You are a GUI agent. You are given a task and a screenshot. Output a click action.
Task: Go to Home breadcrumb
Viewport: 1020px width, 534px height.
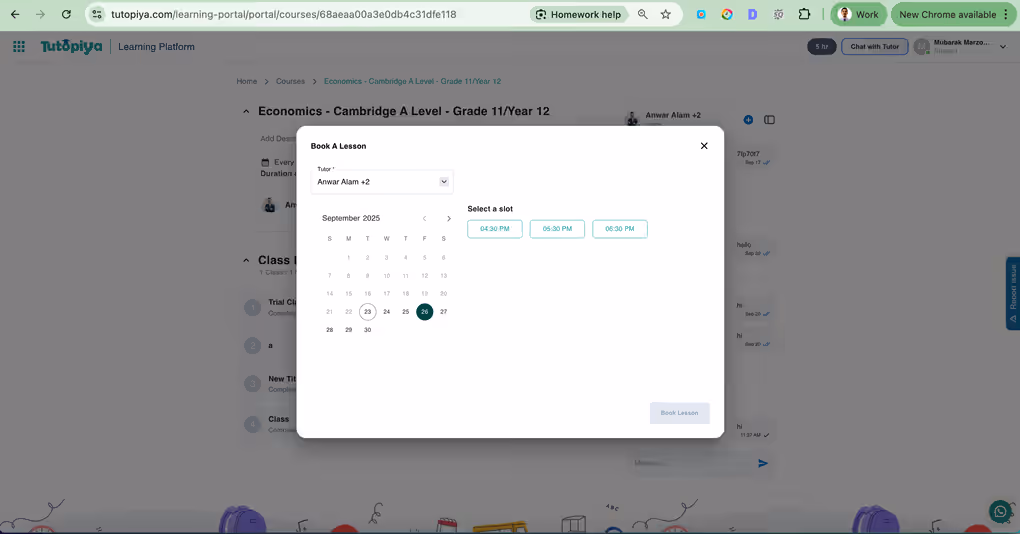(247, 81)
